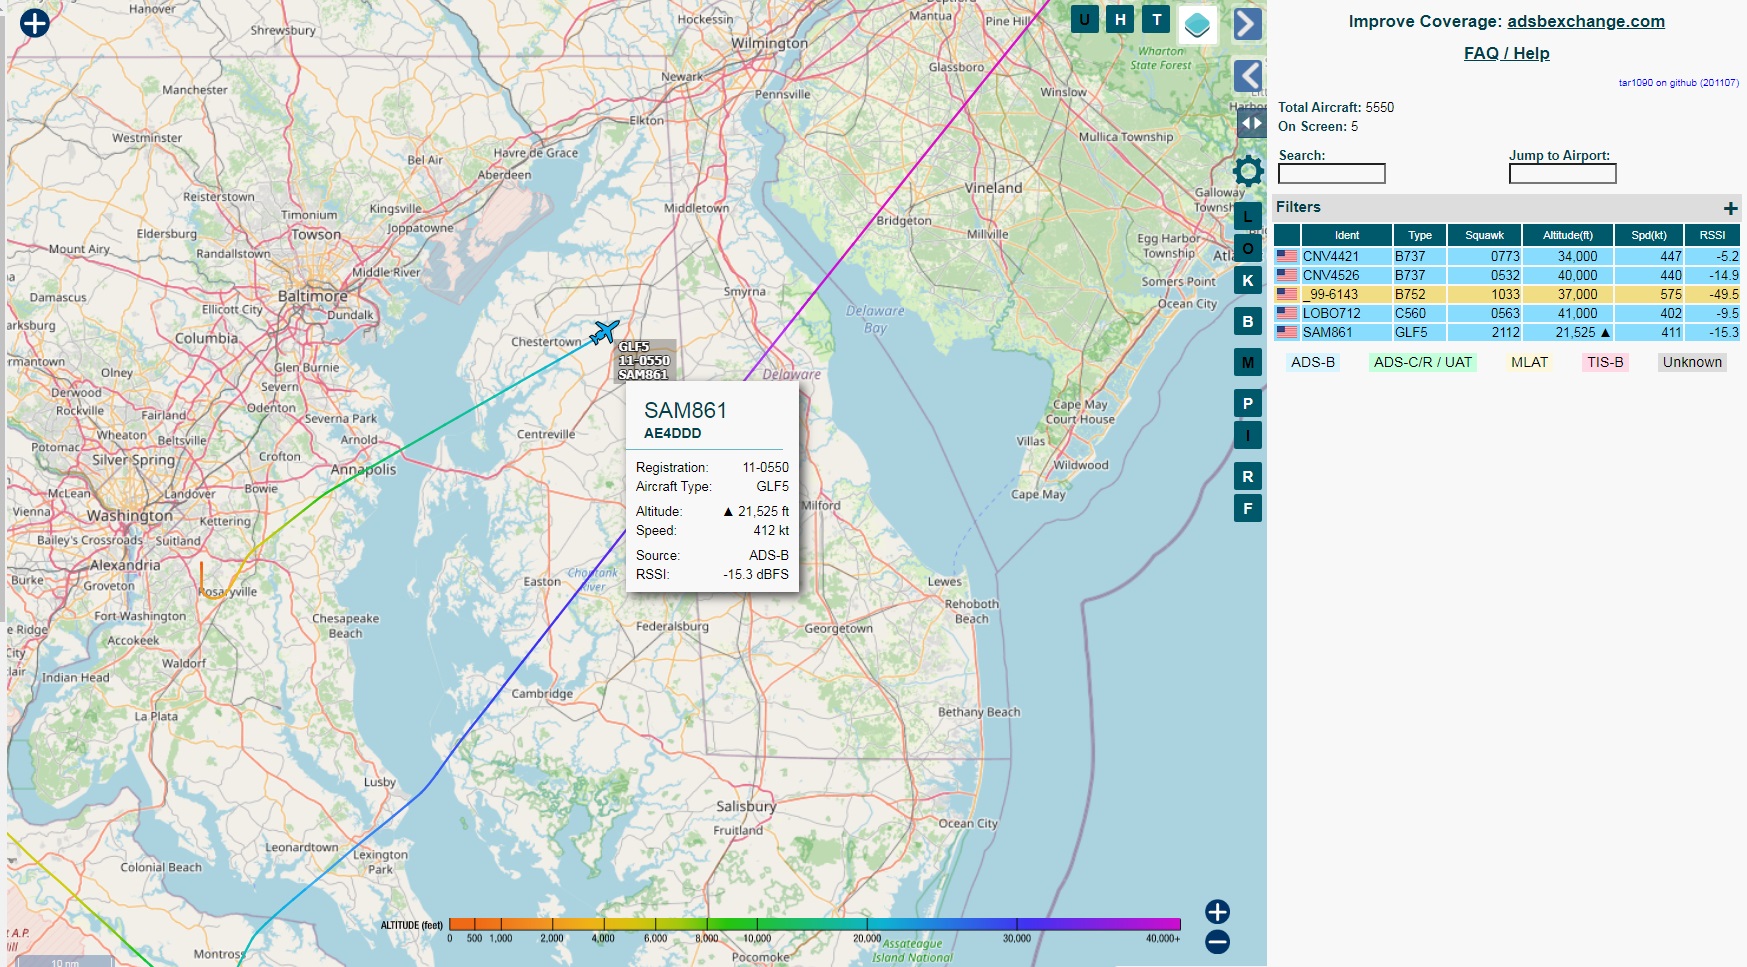1747x967 pixels.
Task: Toggle the T track button
Action: click(1156, 19)
